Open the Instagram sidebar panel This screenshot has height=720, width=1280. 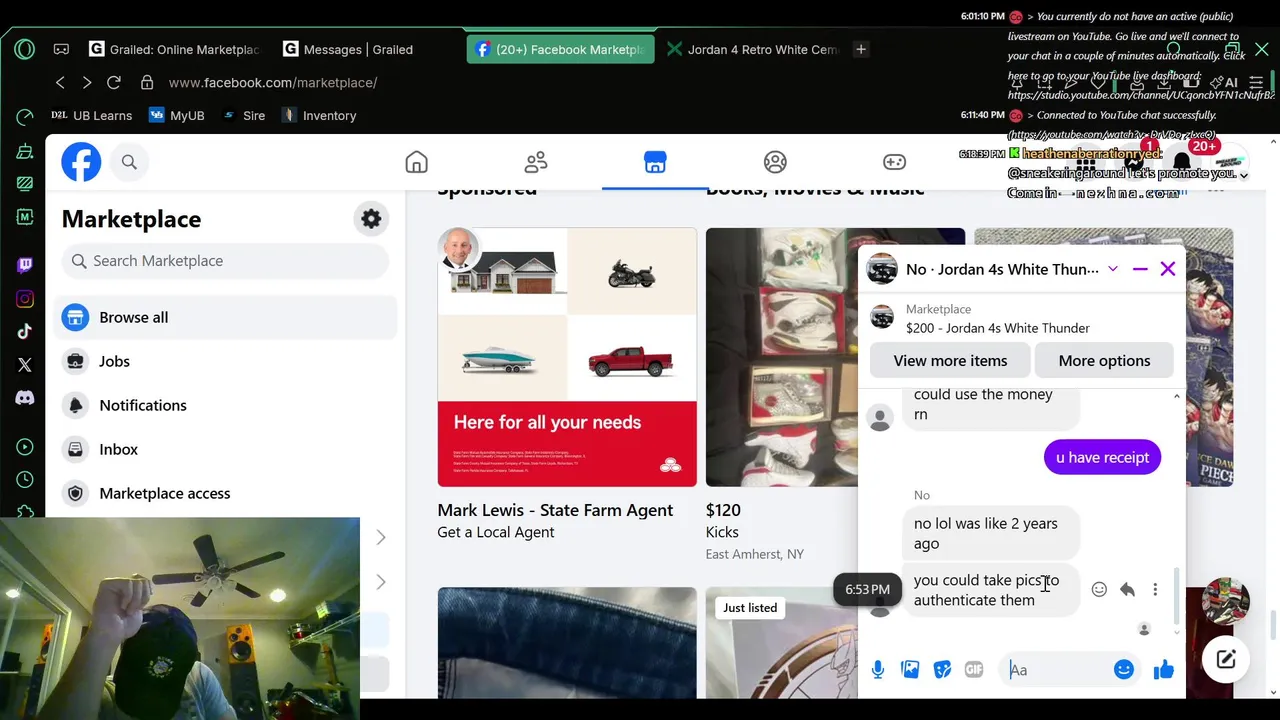click(x=25, y=299)
